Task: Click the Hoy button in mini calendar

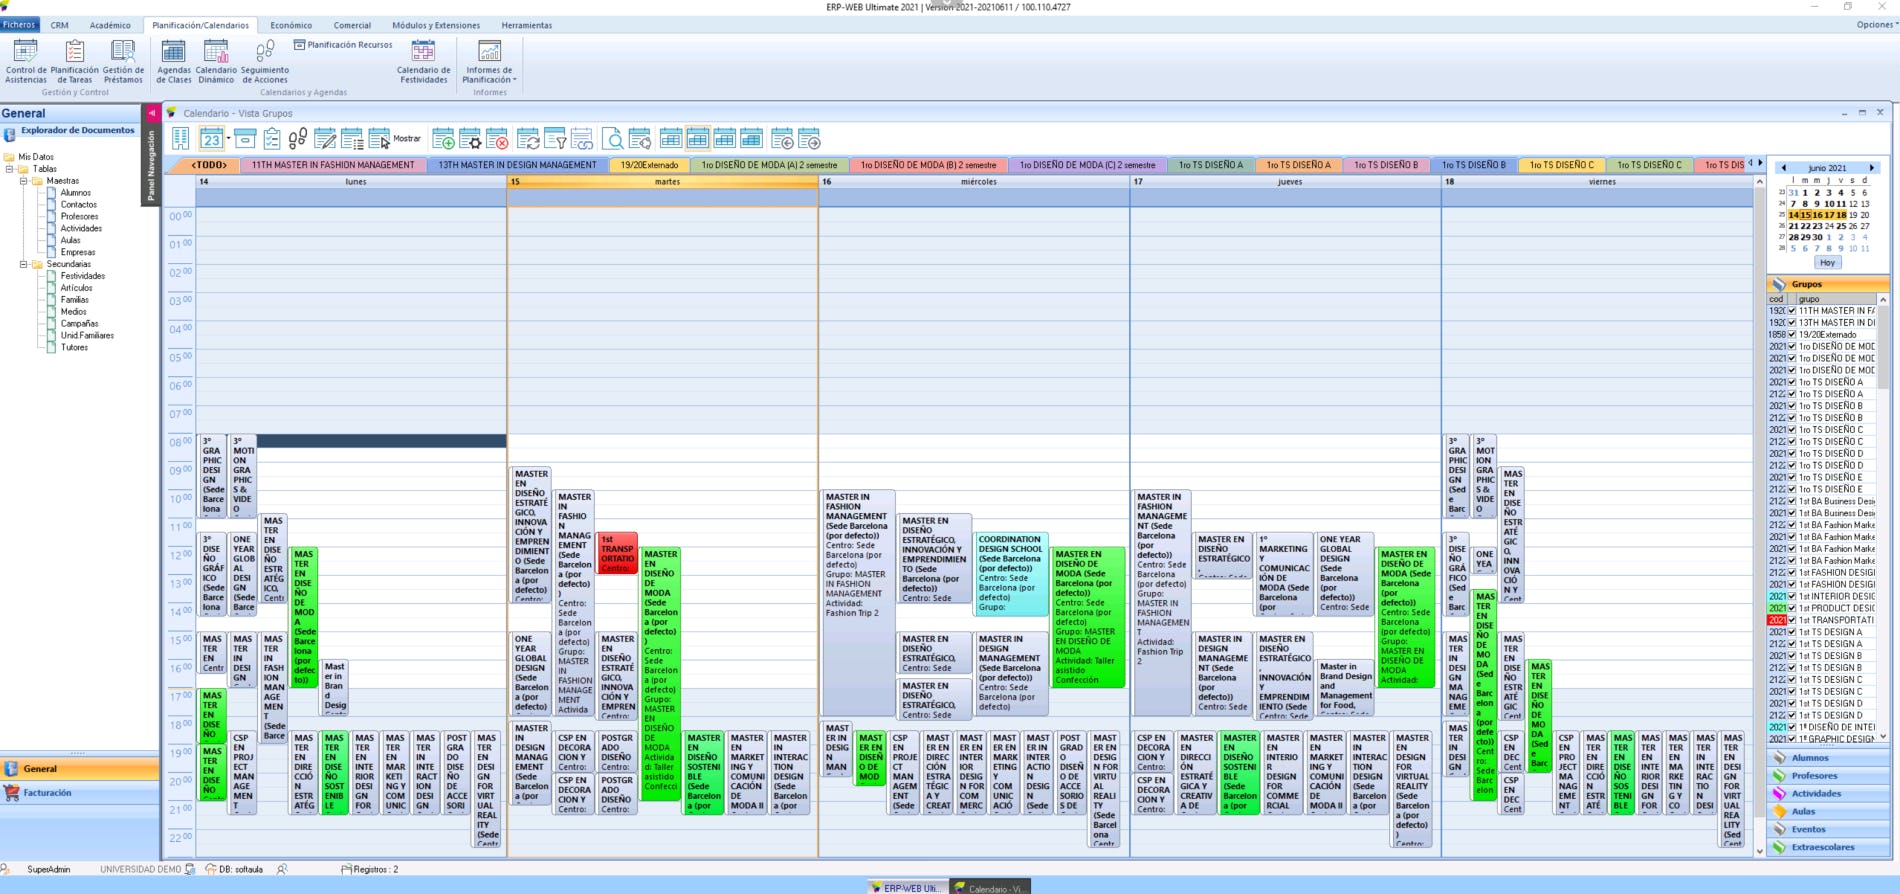Action: (x=1827, y=263)
